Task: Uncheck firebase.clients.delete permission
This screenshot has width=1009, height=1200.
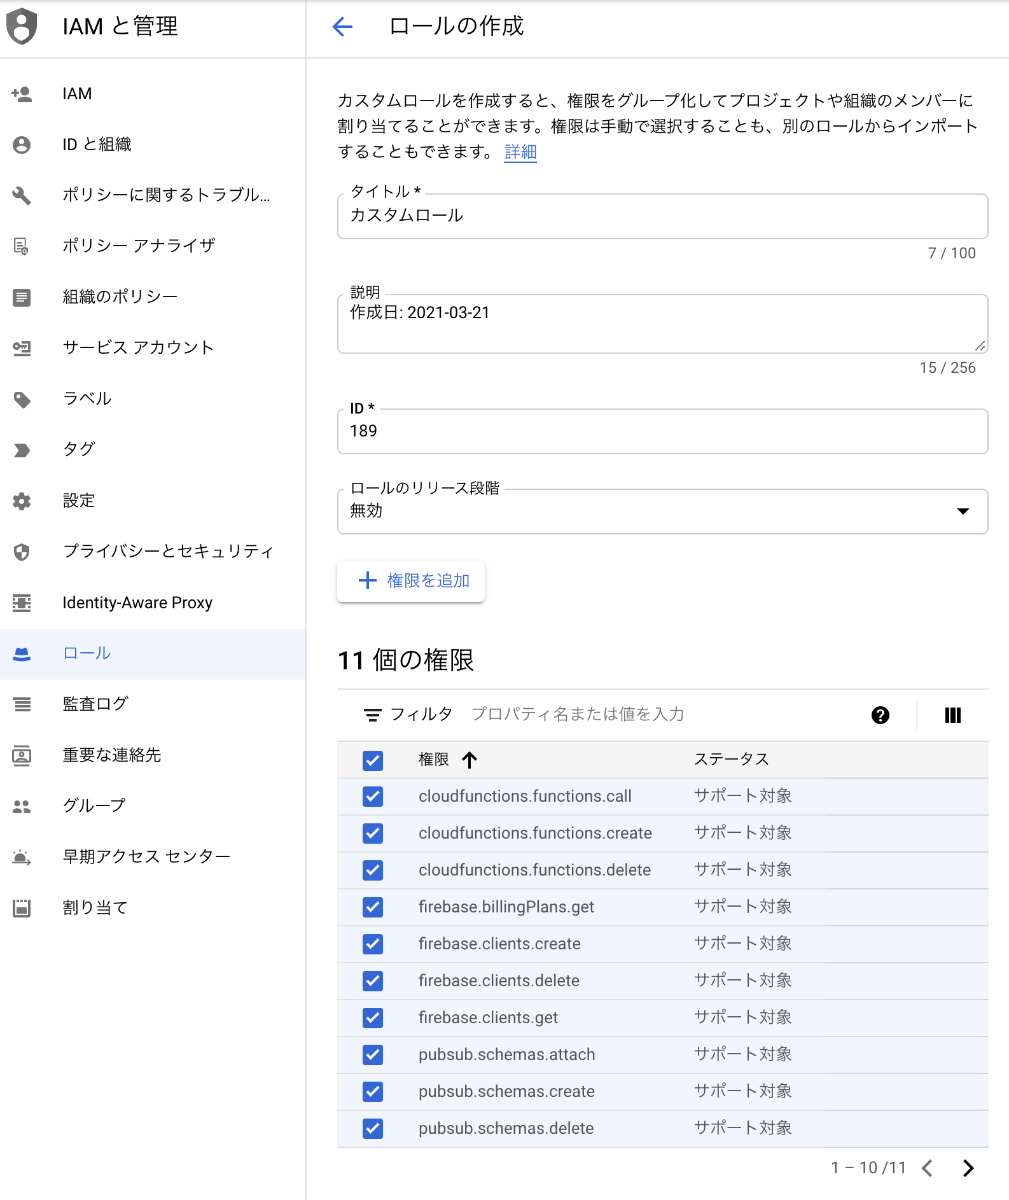Action: (x=373, y=982)
